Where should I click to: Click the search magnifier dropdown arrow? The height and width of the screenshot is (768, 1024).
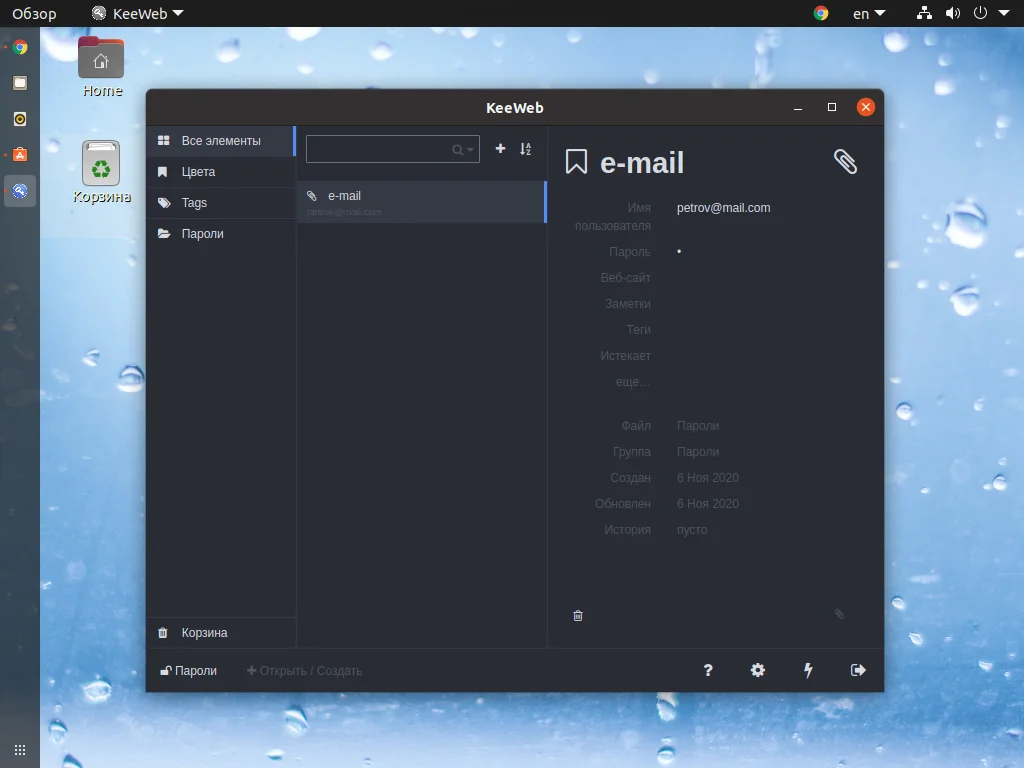(x=470, y=150)
